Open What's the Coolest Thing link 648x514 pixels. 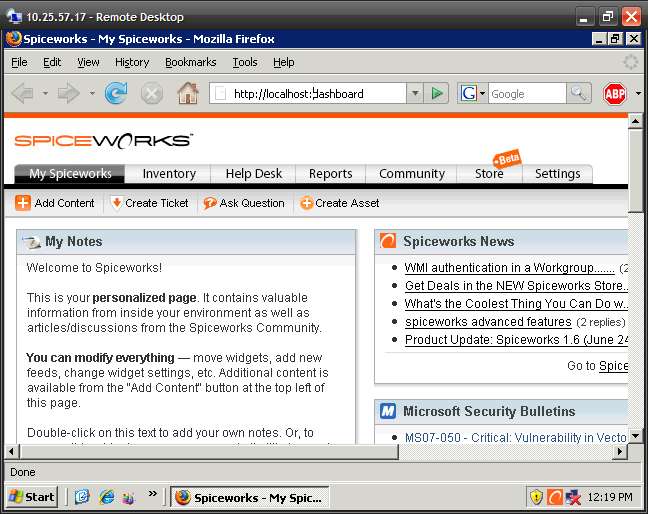click(516, 304)
